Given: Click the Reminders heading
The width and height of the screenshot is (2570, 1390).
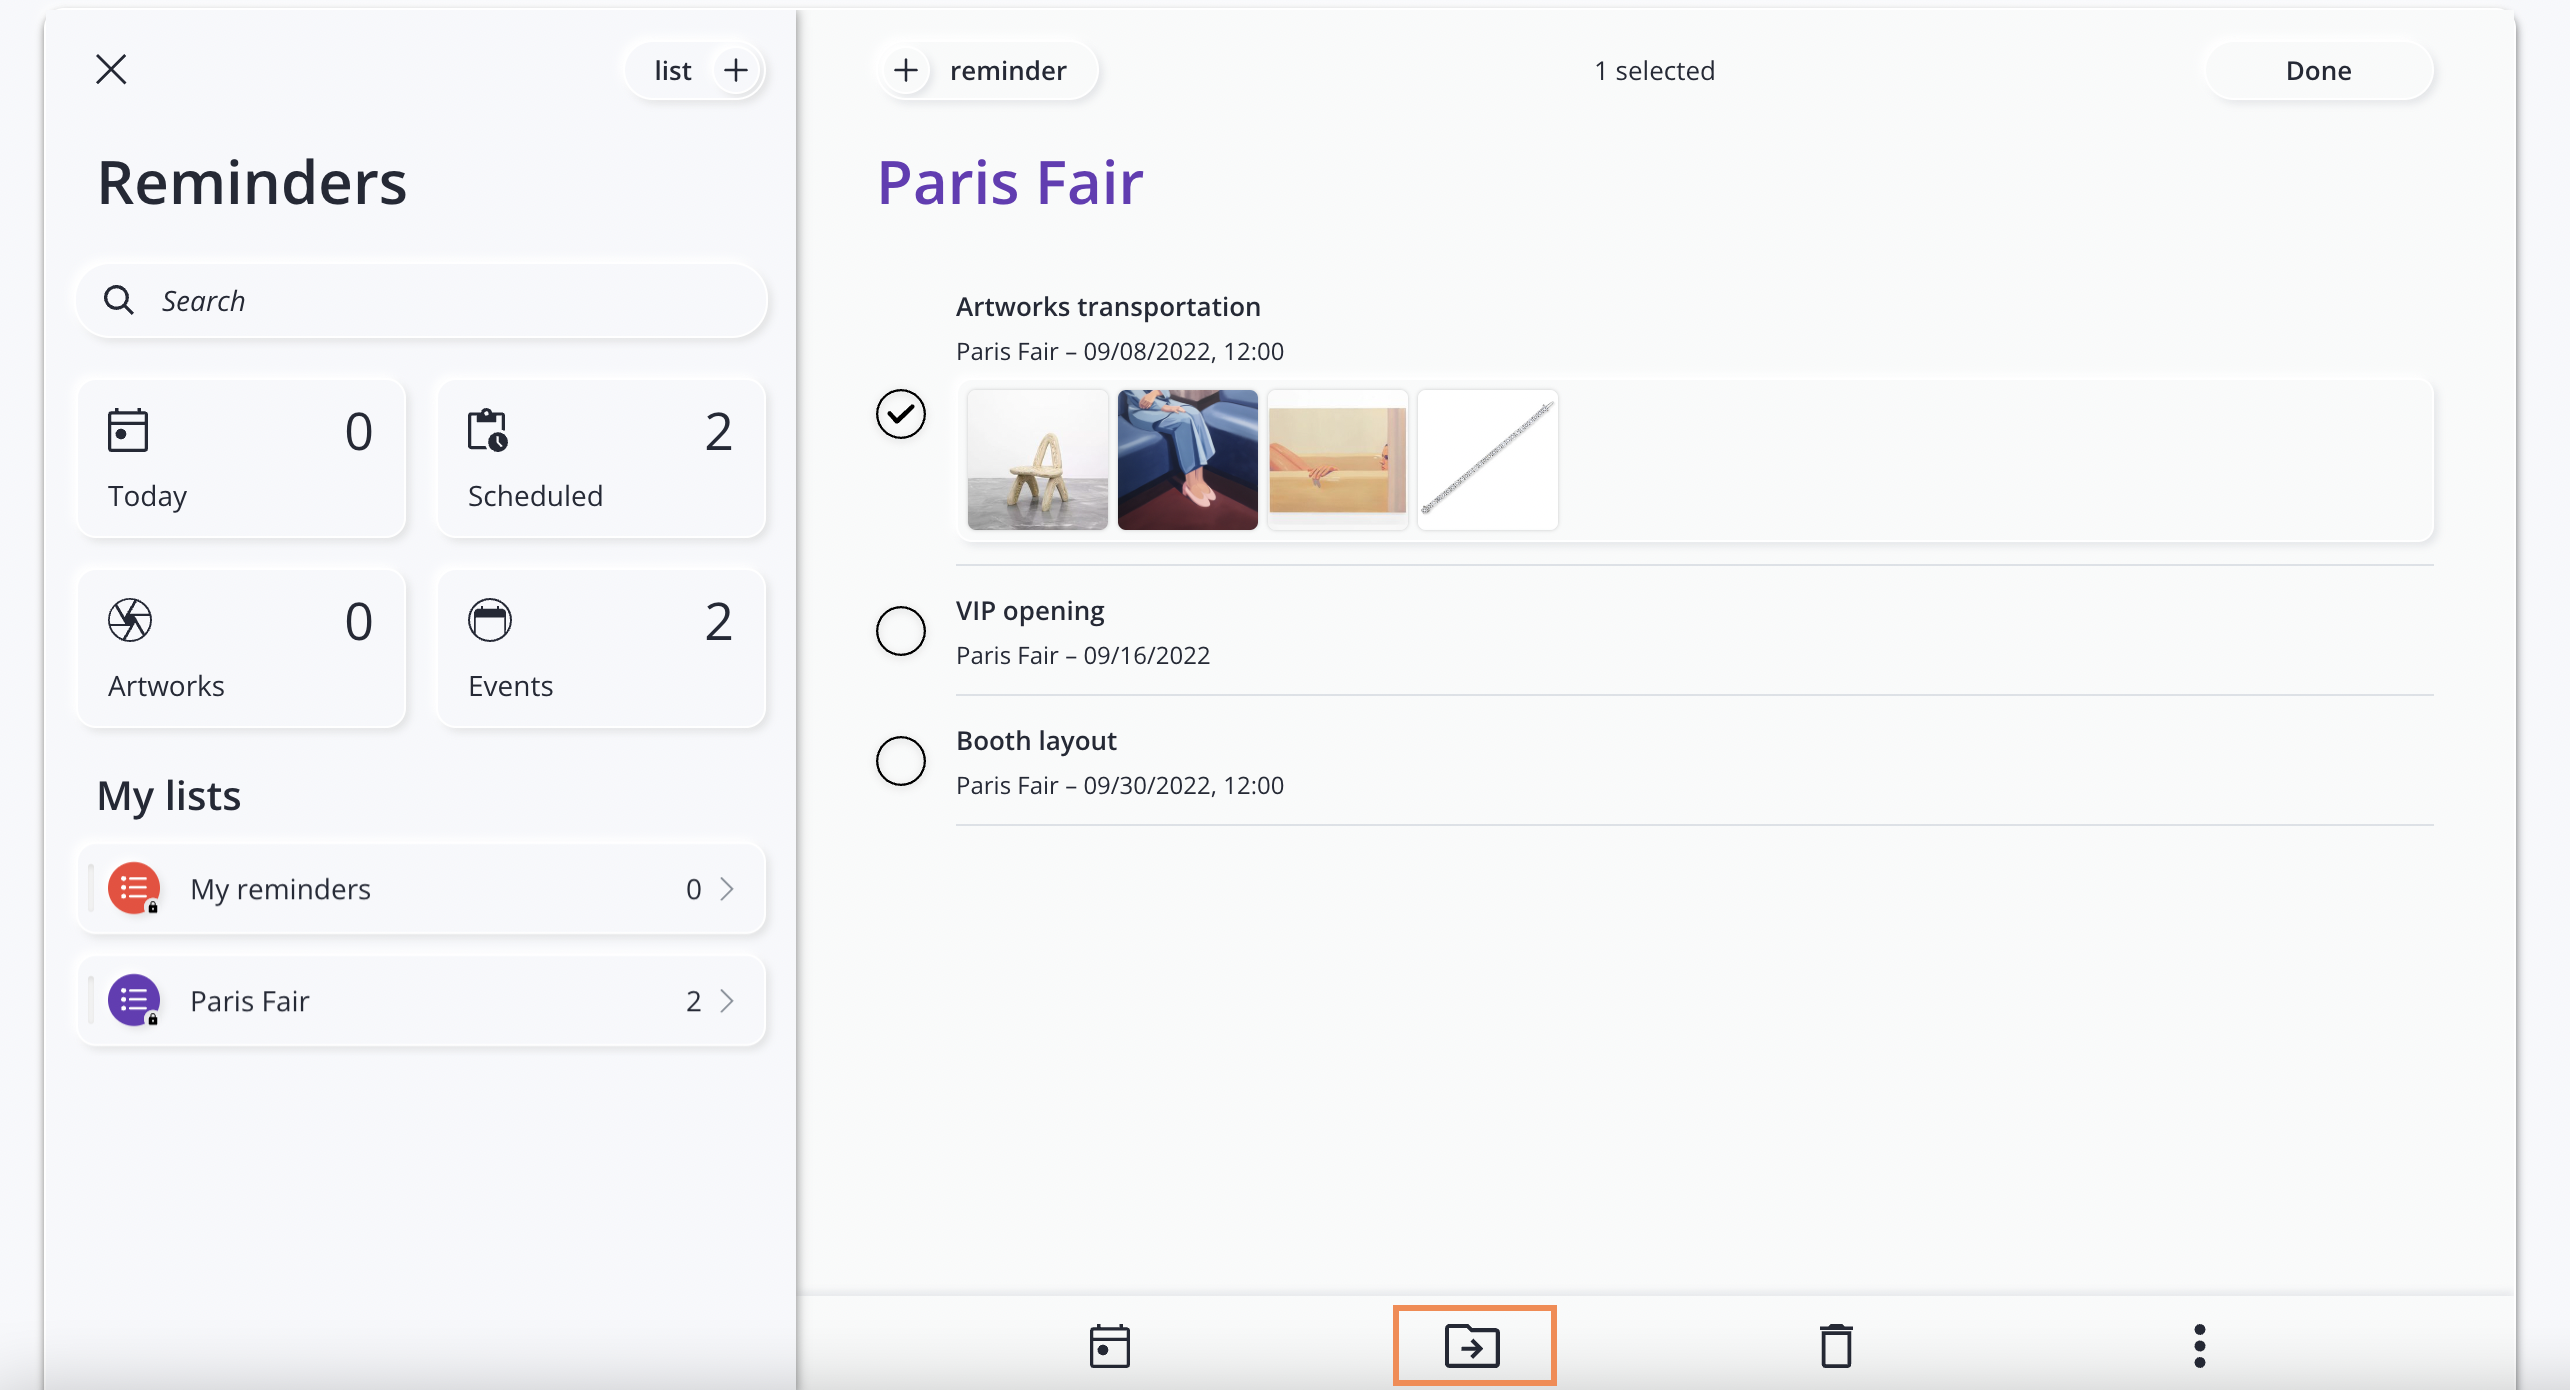Looking at the screenshot, I should [252, 183].
